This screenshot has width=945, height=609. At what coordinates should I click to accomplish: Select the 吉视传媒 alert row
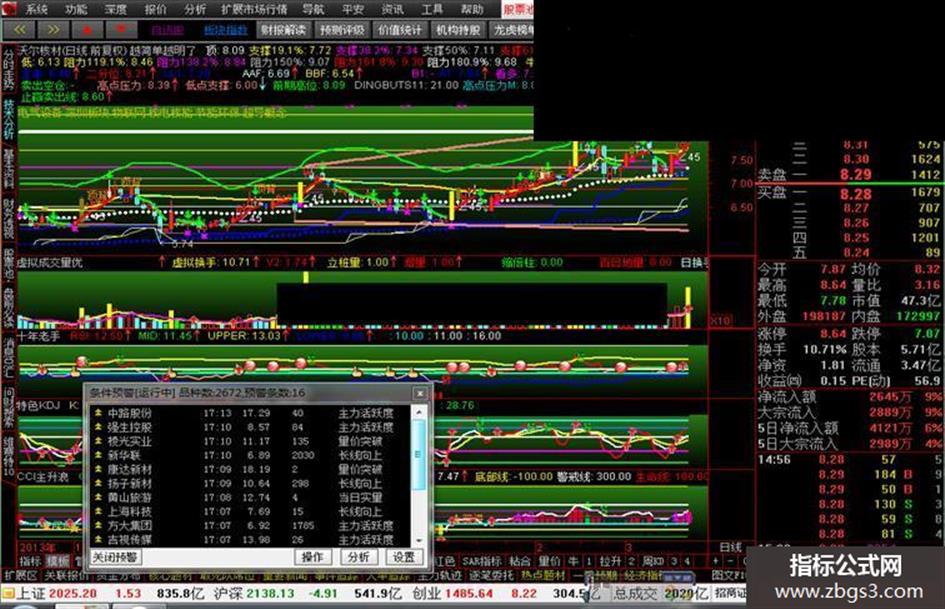click(x=251, y=540)
